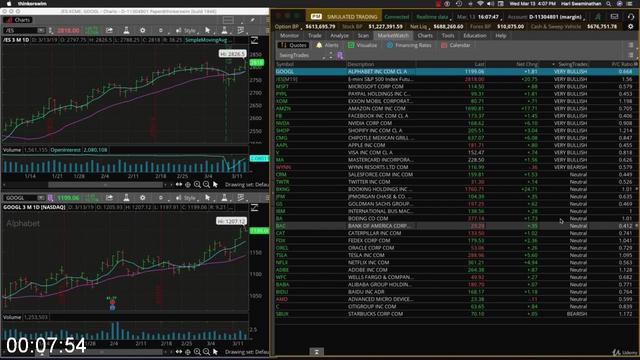This screenshot has width=640, height=360.
Task: Open the Realtime data dropdown
Action: pyautogui.click(x=433, y=17)
